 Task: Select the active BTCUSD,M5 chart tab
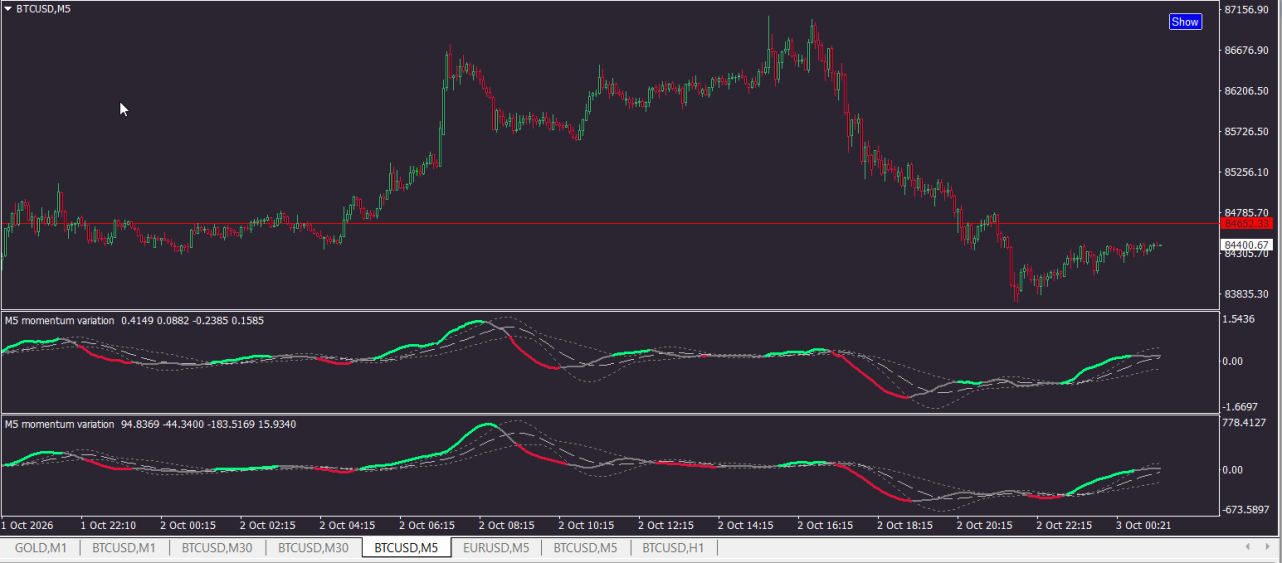point(406,548)
